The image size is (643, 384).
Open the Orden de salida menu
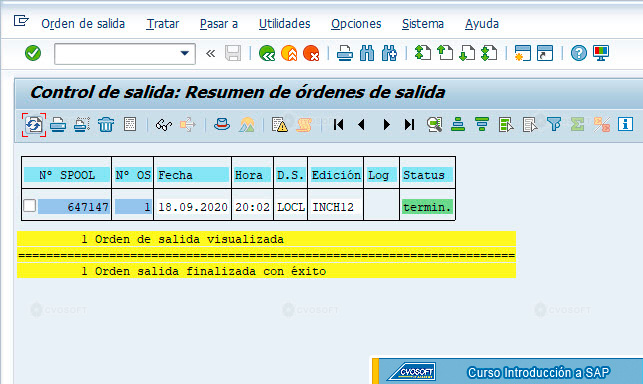click(x=83, y=24)
